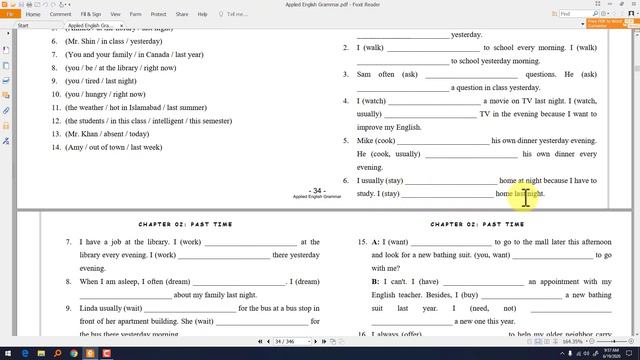
Task: Open the Bookmarks panel icon
Action: tap(6, 50)
